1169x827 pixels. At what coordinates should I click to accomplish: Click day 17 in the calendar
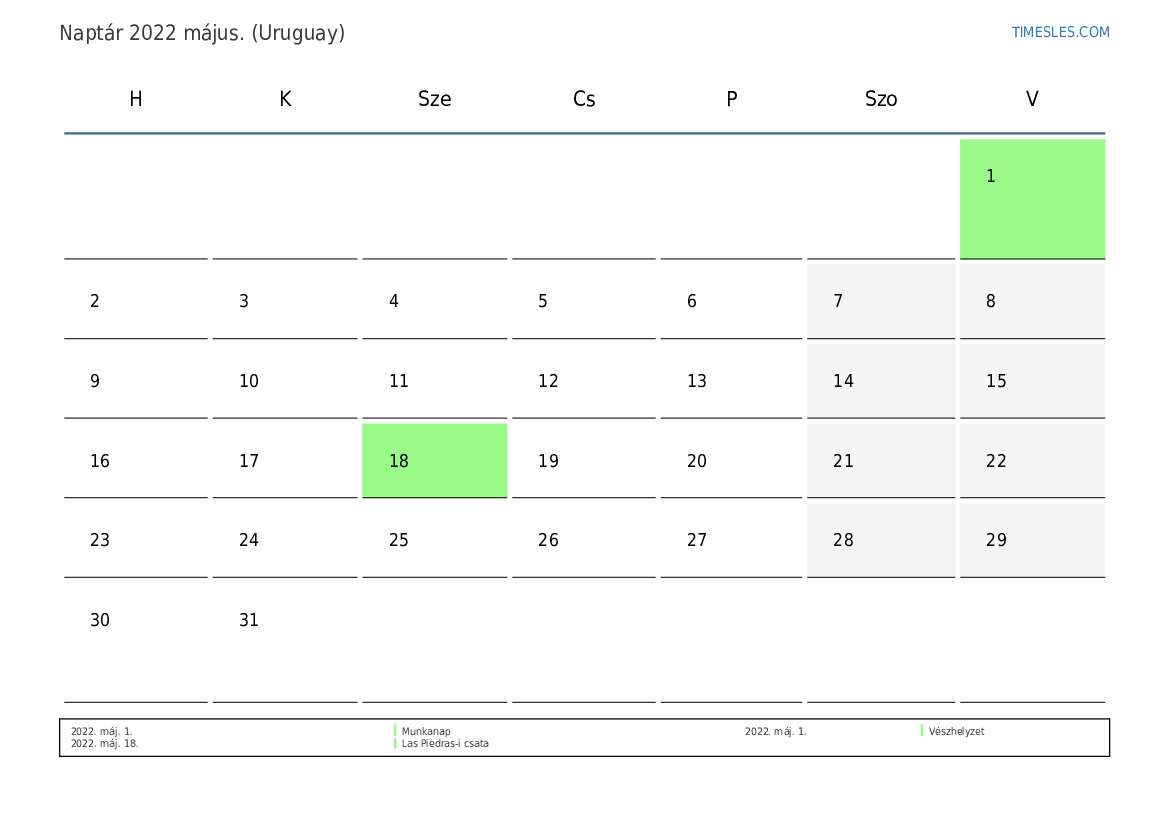click(285, 460)
